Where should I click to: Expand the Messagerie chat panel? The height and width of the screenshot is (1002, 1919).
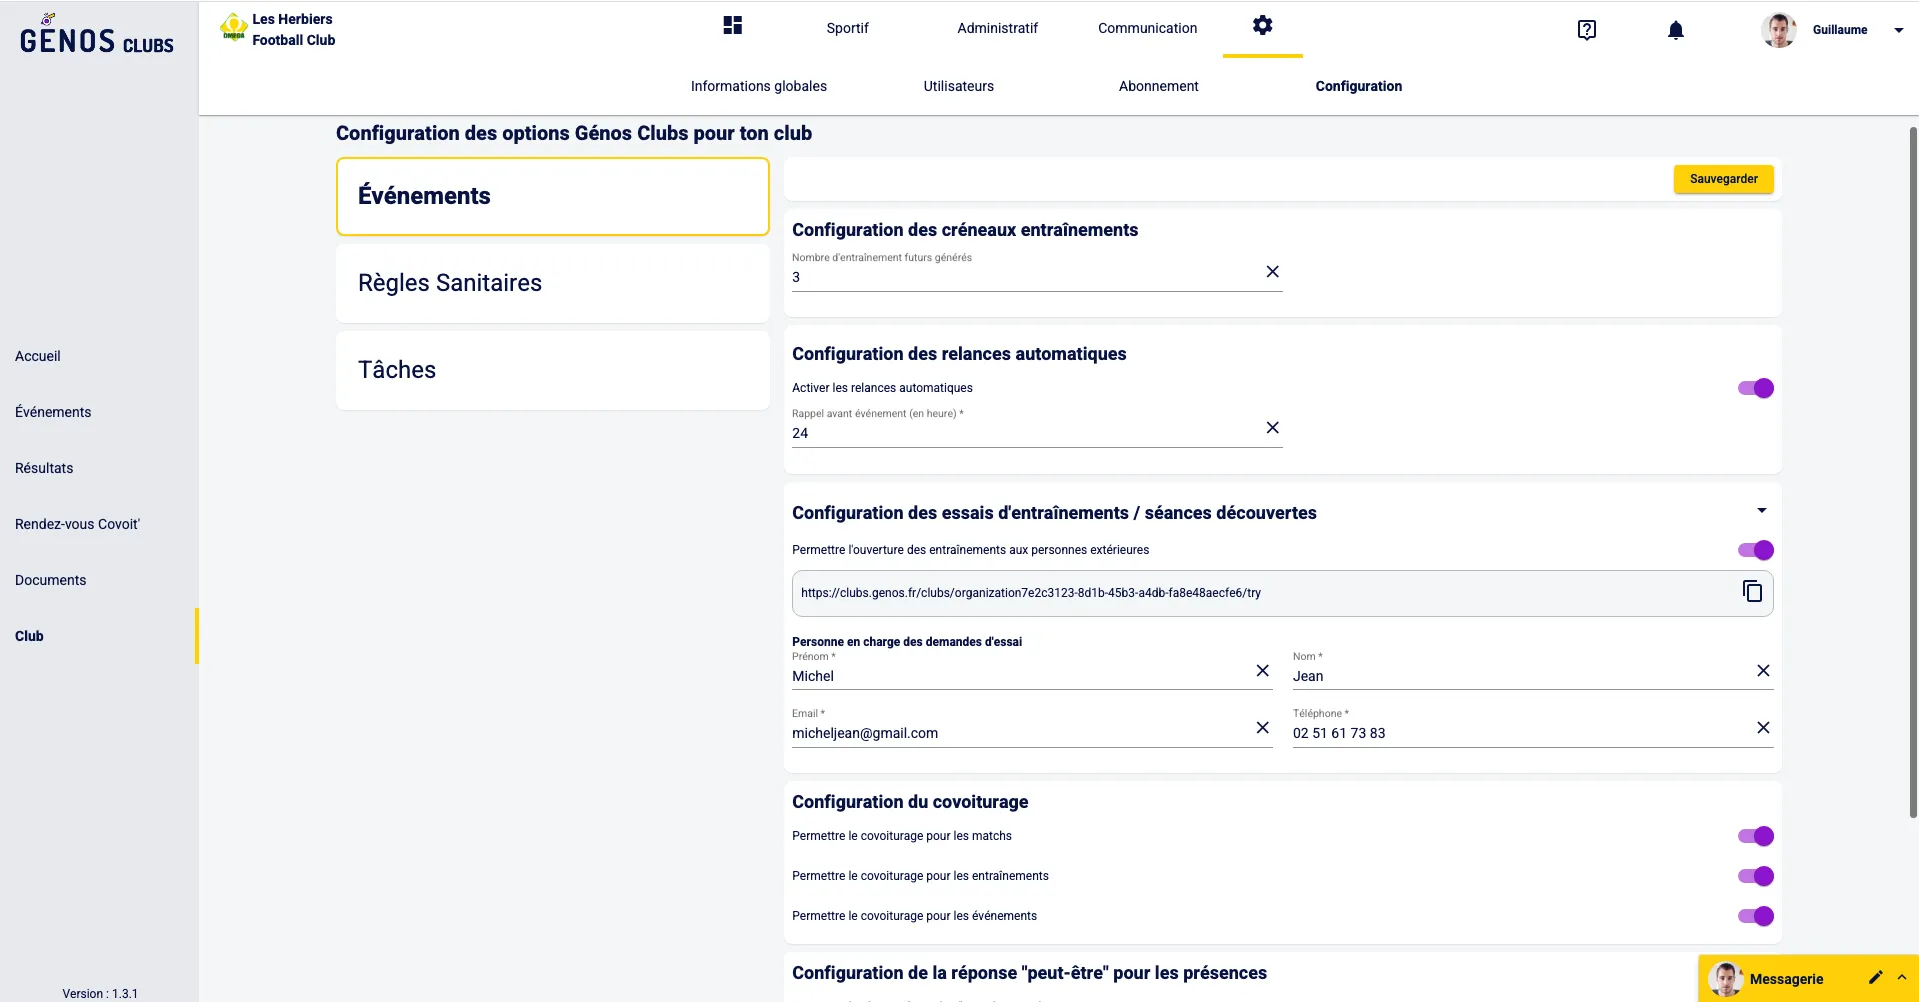[x=1901, y=978]
